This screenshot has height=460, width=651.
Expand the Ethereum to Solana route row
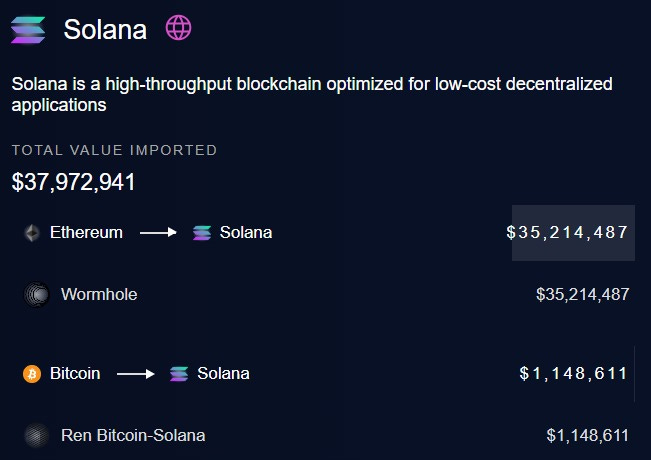326,233
